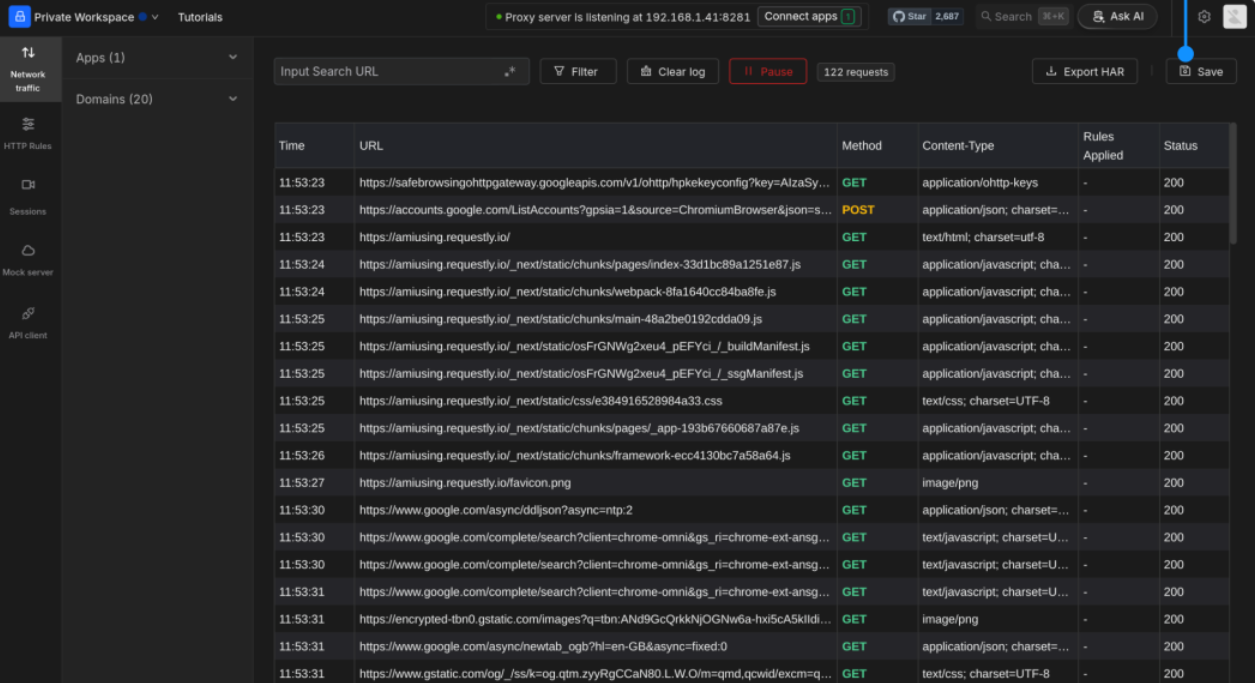Open the user profile avatar
Viewport: 1255px width, 683px height.
[1234, 17]
